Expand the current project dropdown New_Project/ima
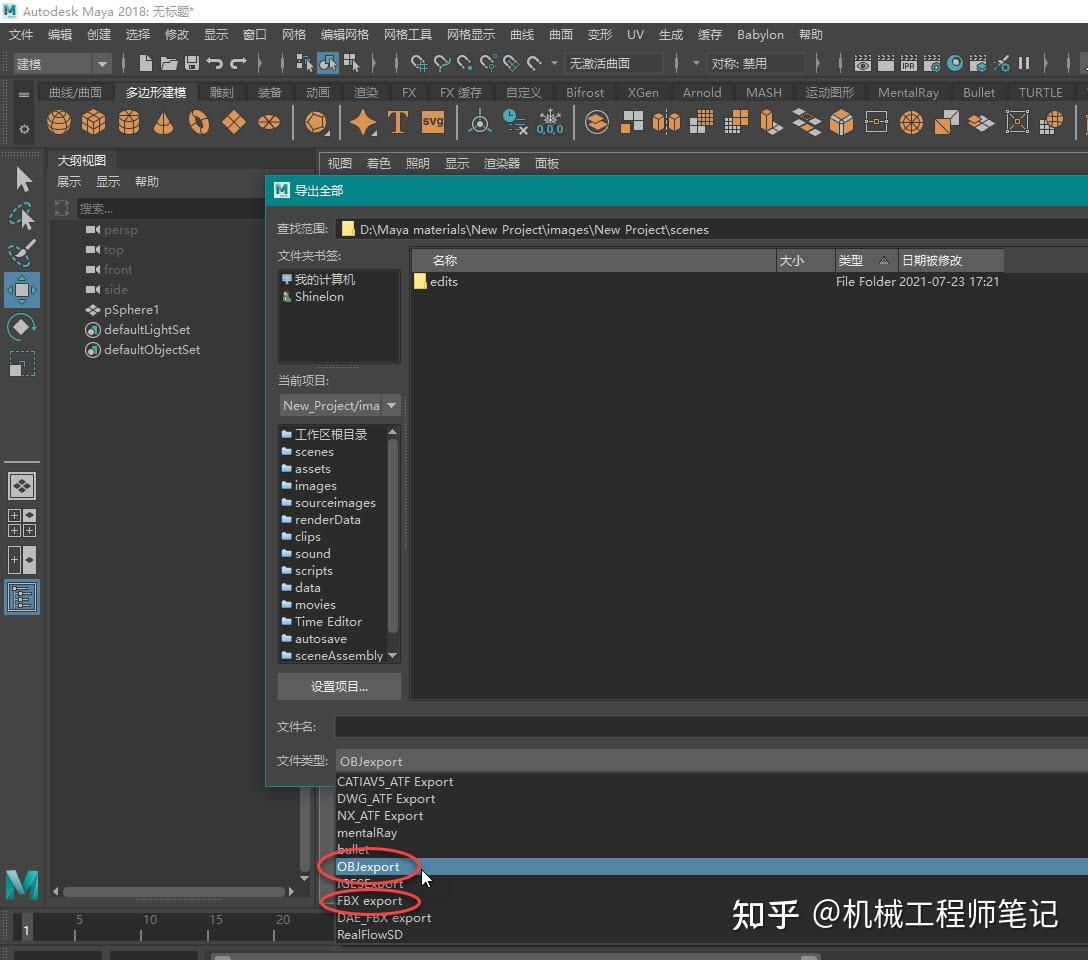Viewport: 1088px width, 960px height. click(339, 405)
